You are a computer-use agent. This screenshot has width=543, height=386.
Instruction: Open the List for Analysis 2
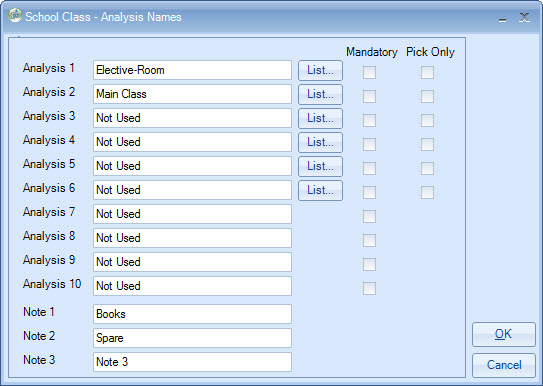click(x=320, y=94)
